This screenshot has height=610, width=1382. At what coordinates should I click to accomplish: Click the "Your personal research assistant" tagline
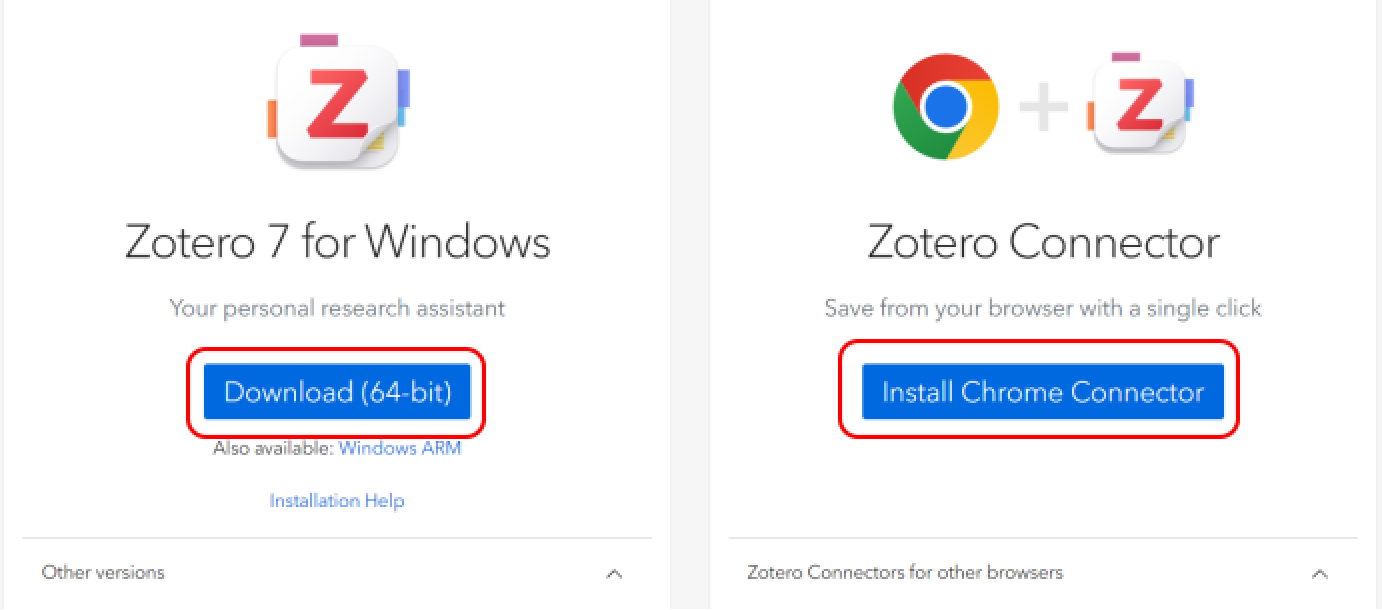[x=337, y=308]
